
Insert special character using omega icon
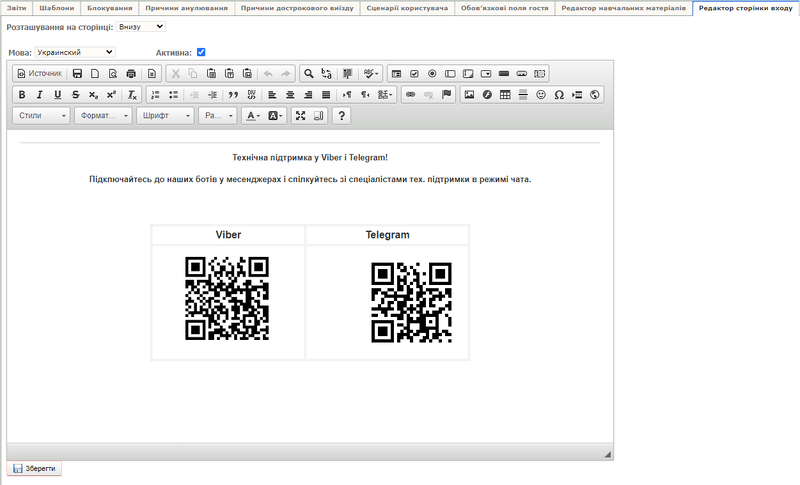coord(559,95)
